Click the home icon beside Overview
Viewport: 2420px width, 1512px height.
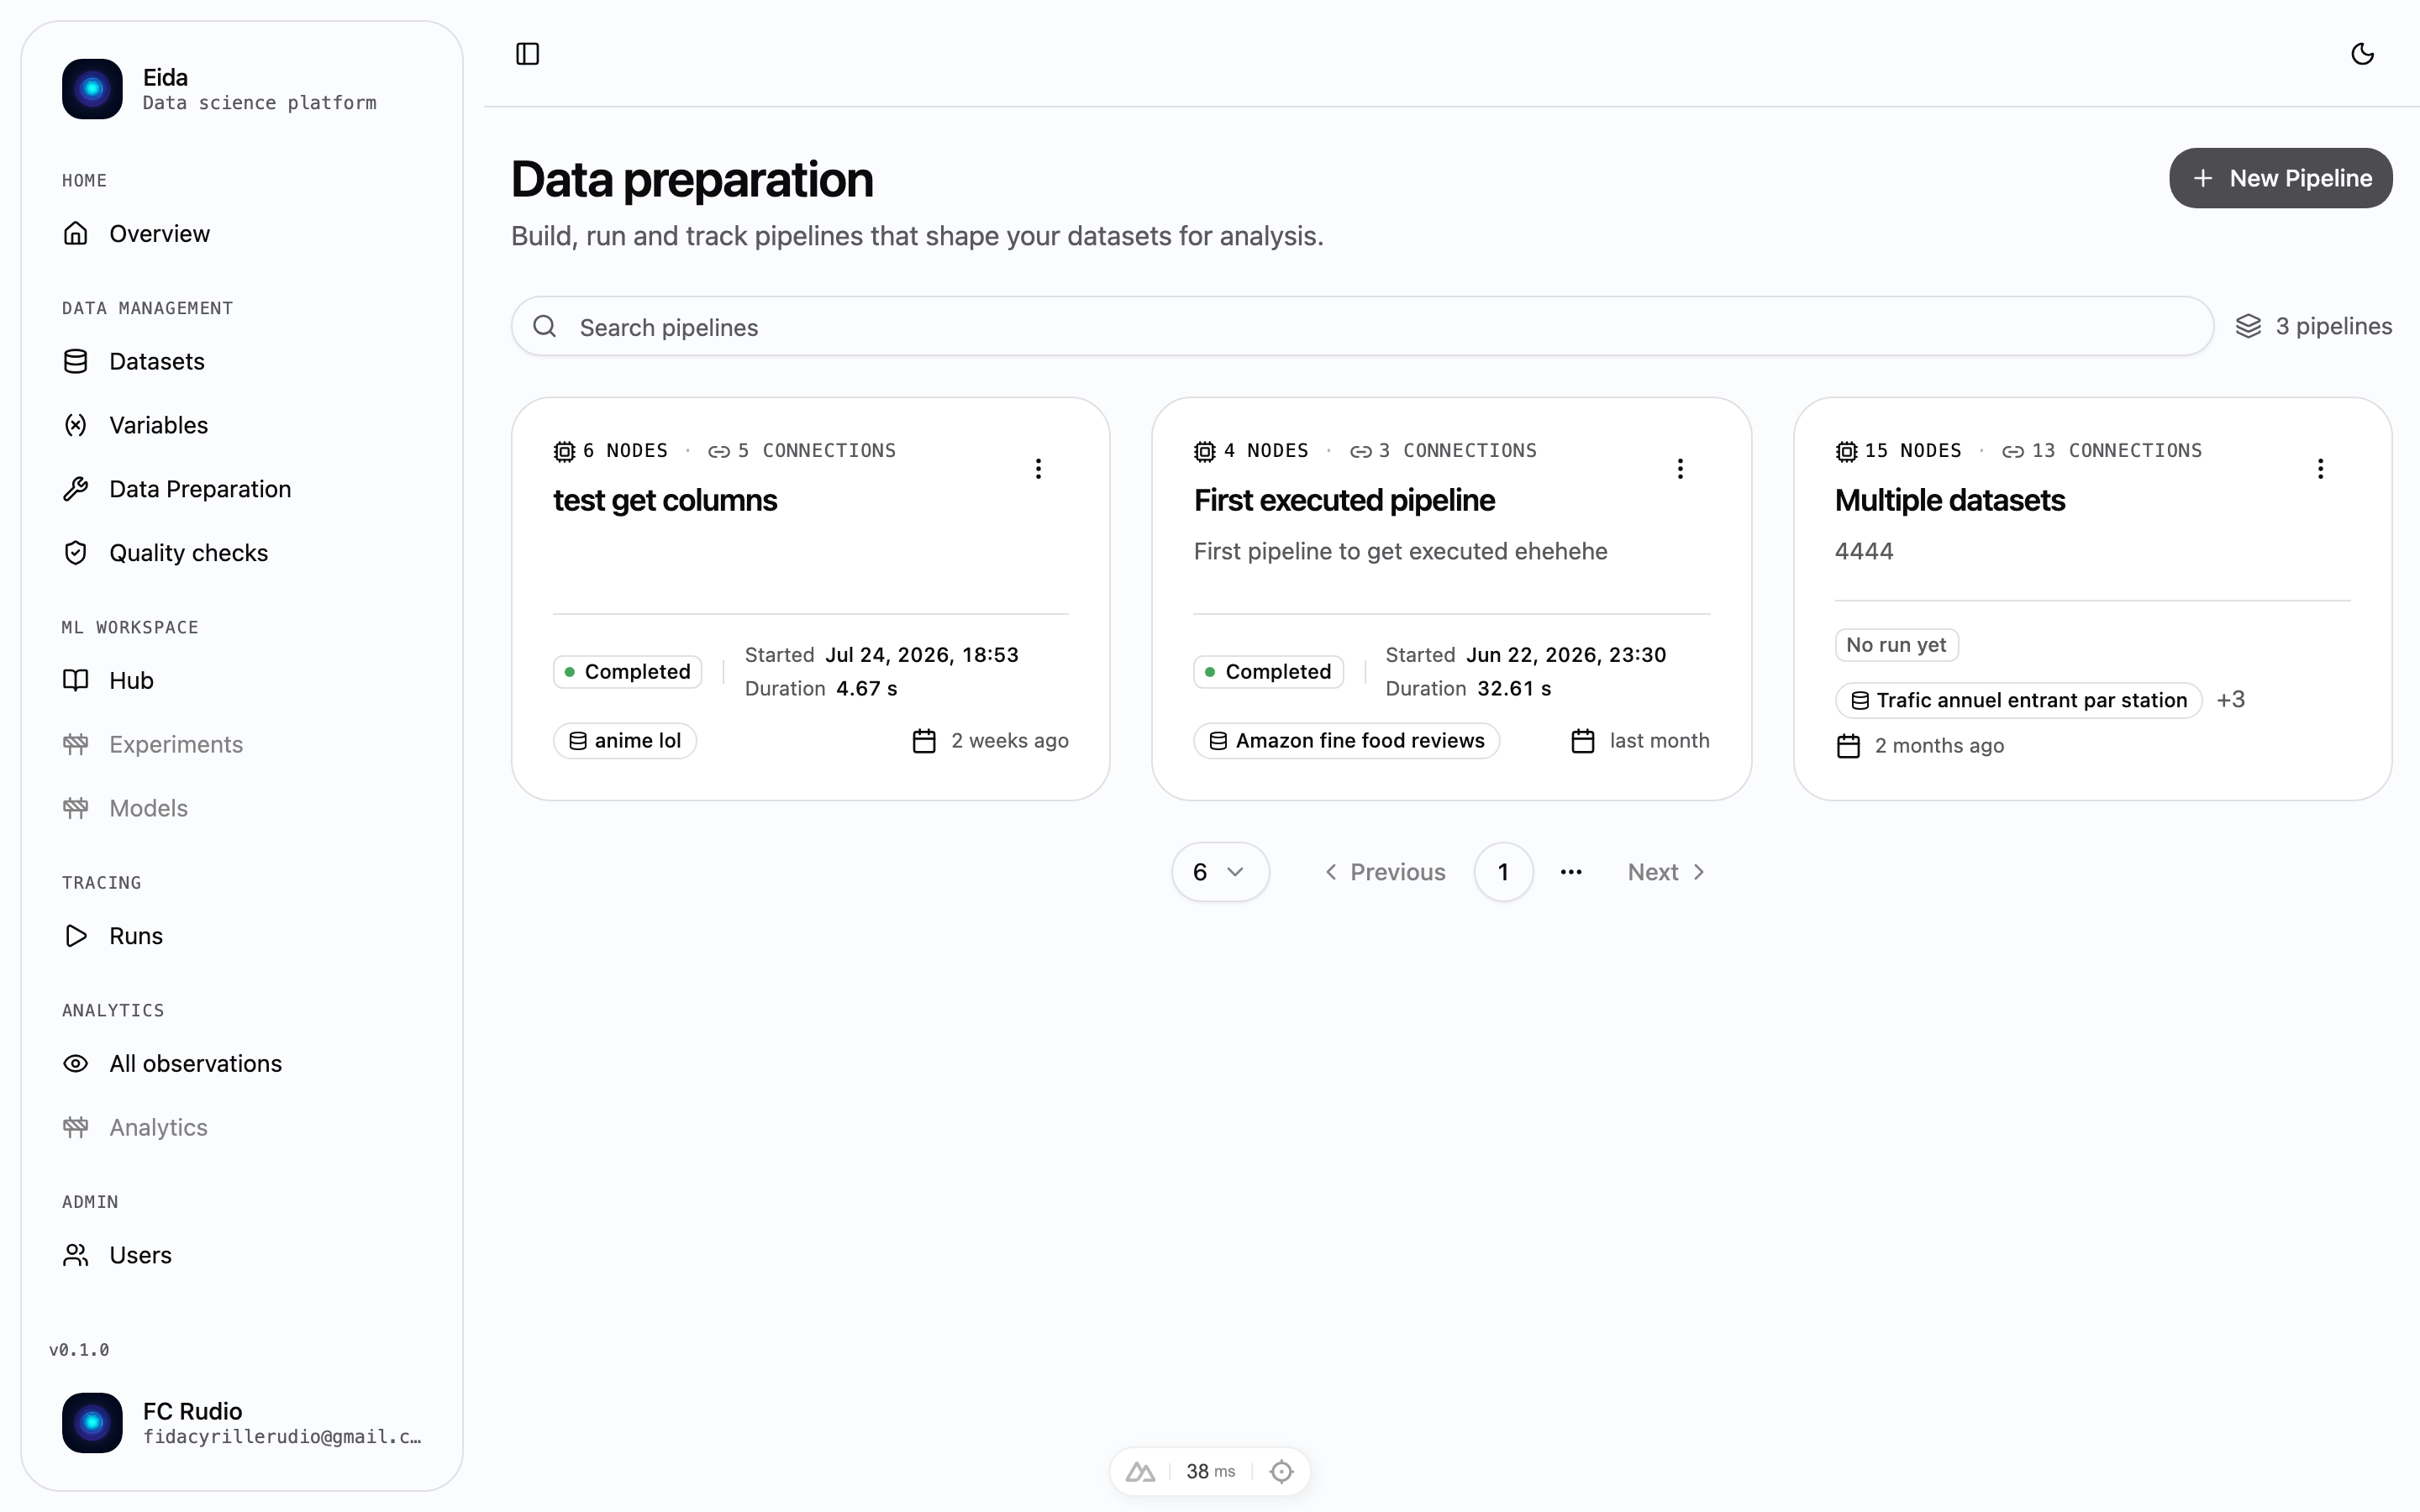click(76, 233)
